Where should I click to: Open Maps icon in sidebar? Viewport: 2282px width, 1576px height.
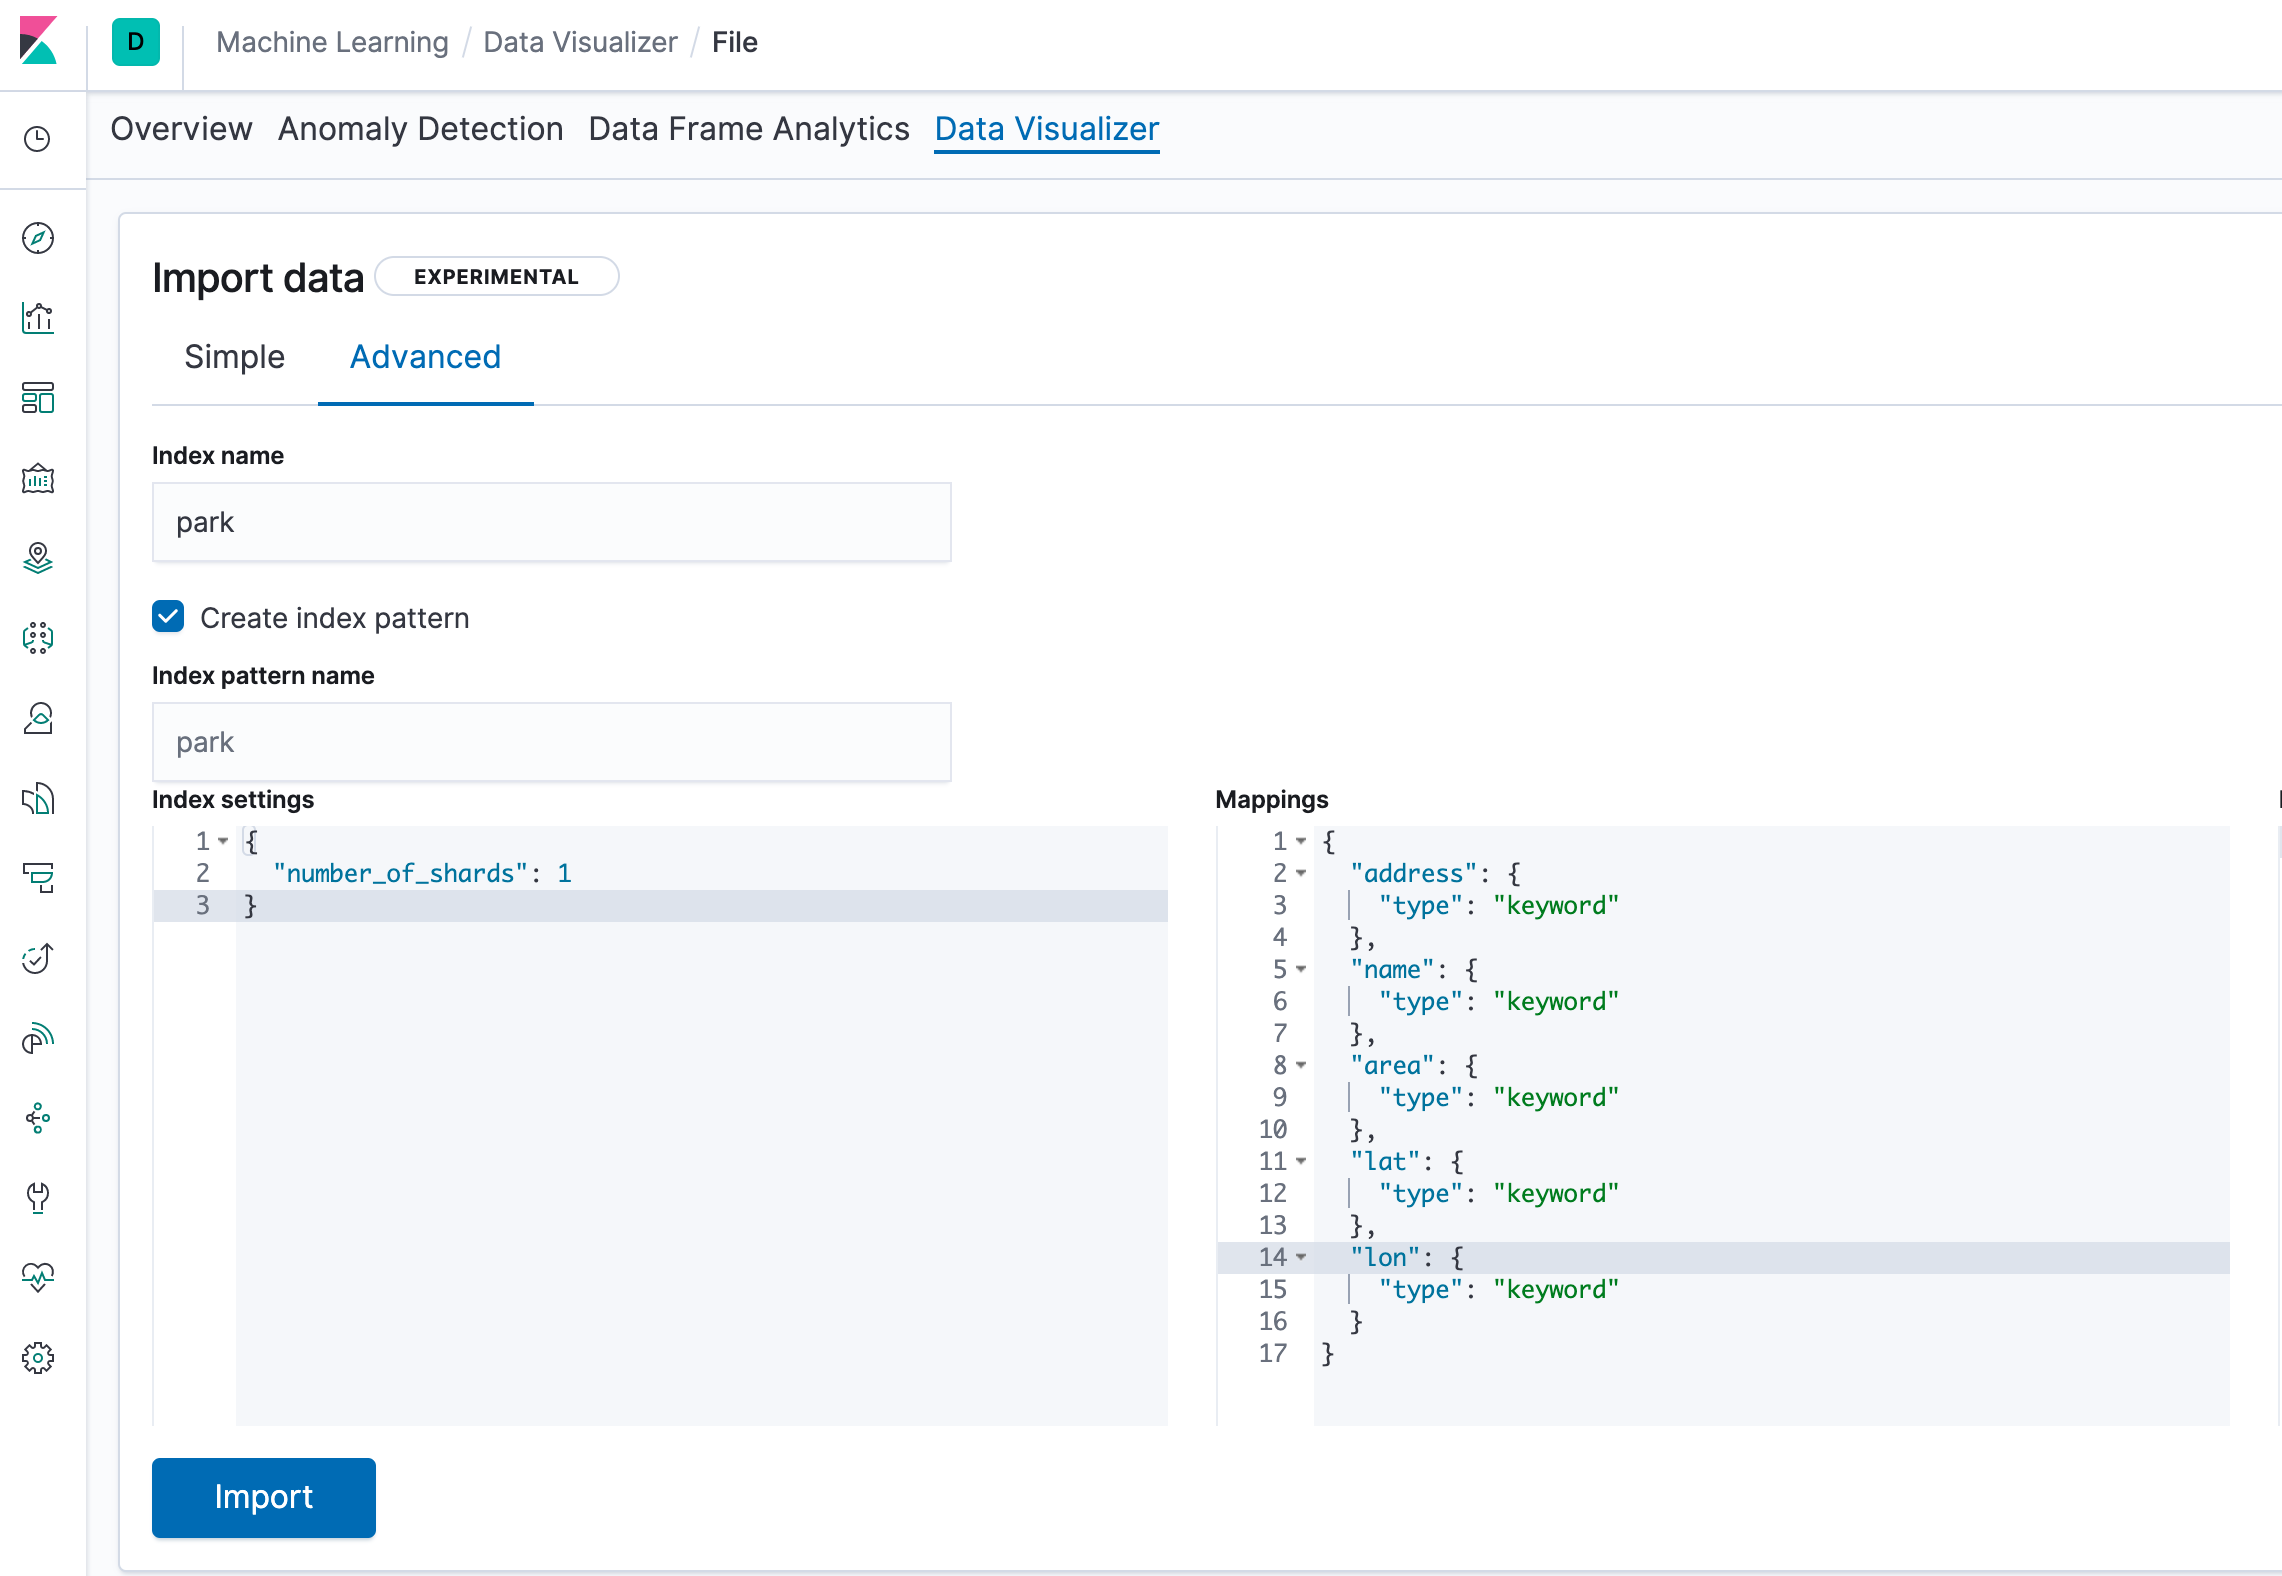[x=38, y=558]
